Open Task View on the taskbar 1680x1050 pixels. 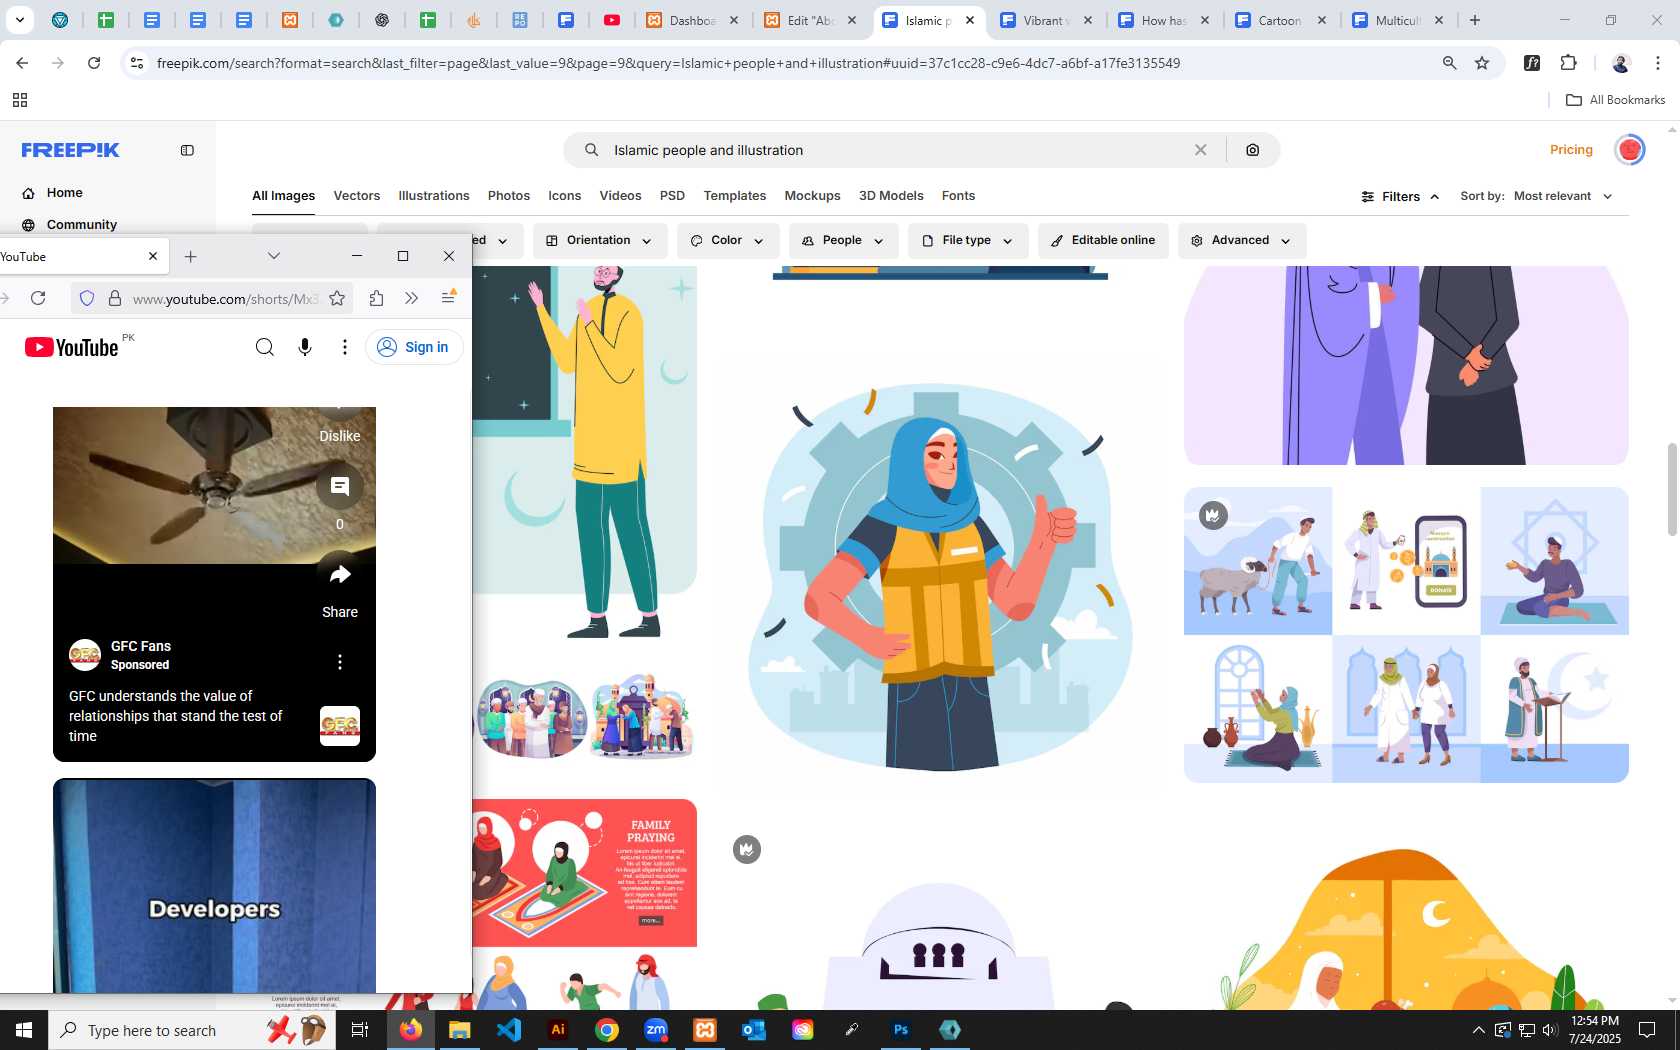(x=360, y=1030)
